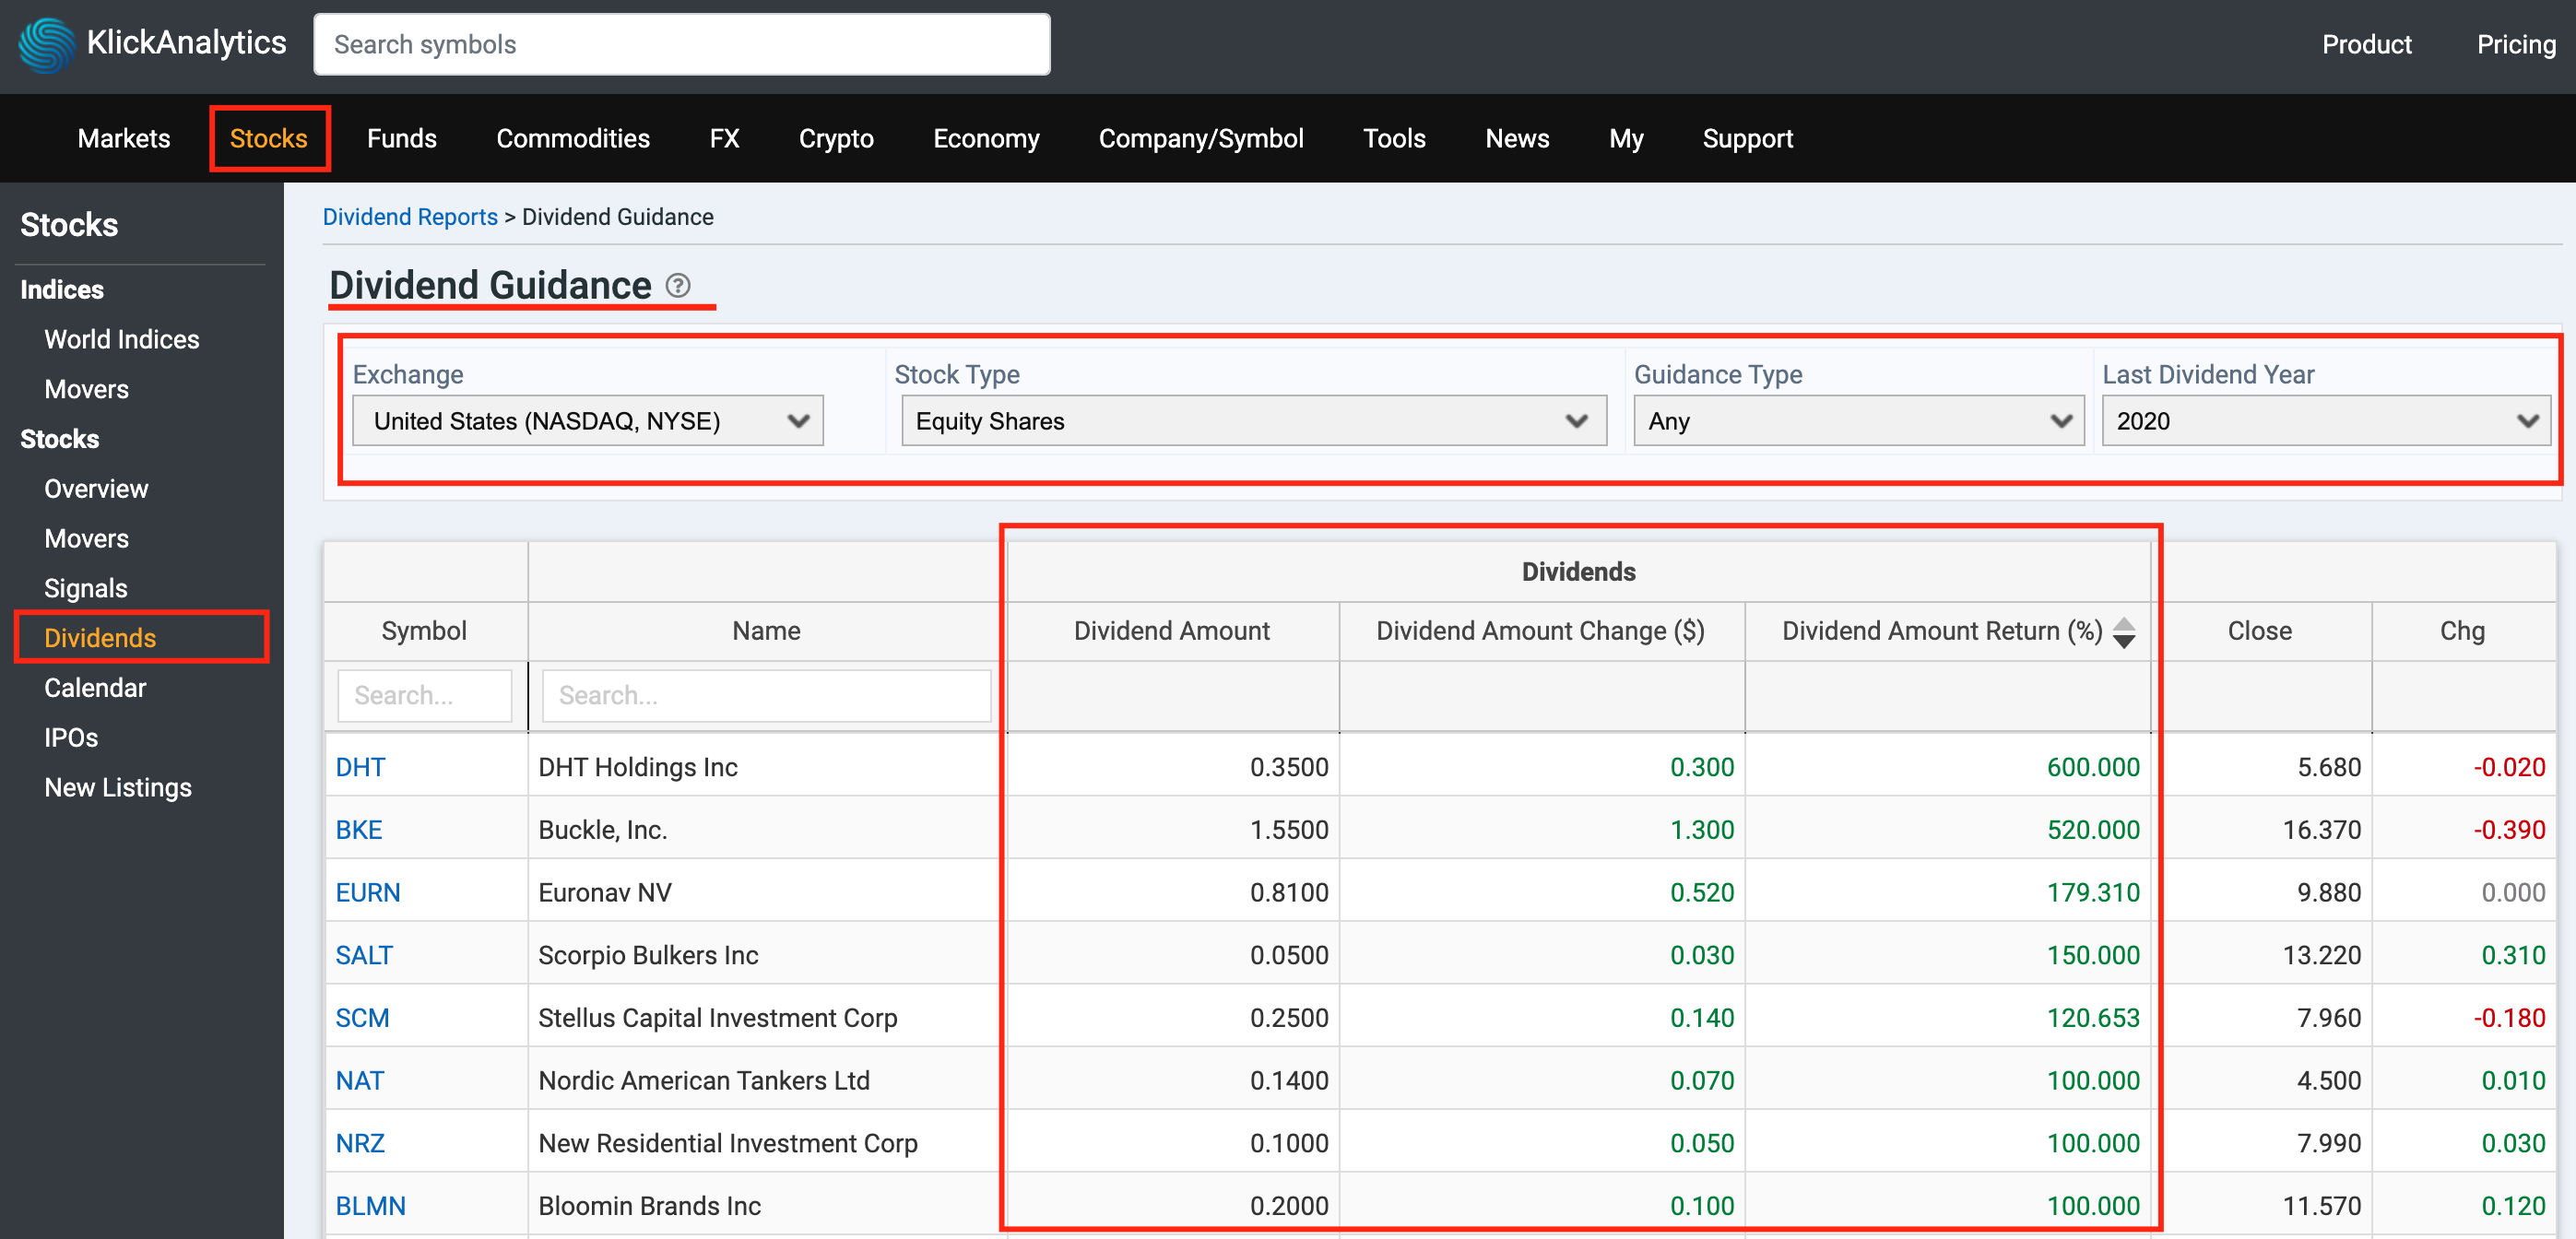Open the Guidance Type dropdown

point(1859,421)
